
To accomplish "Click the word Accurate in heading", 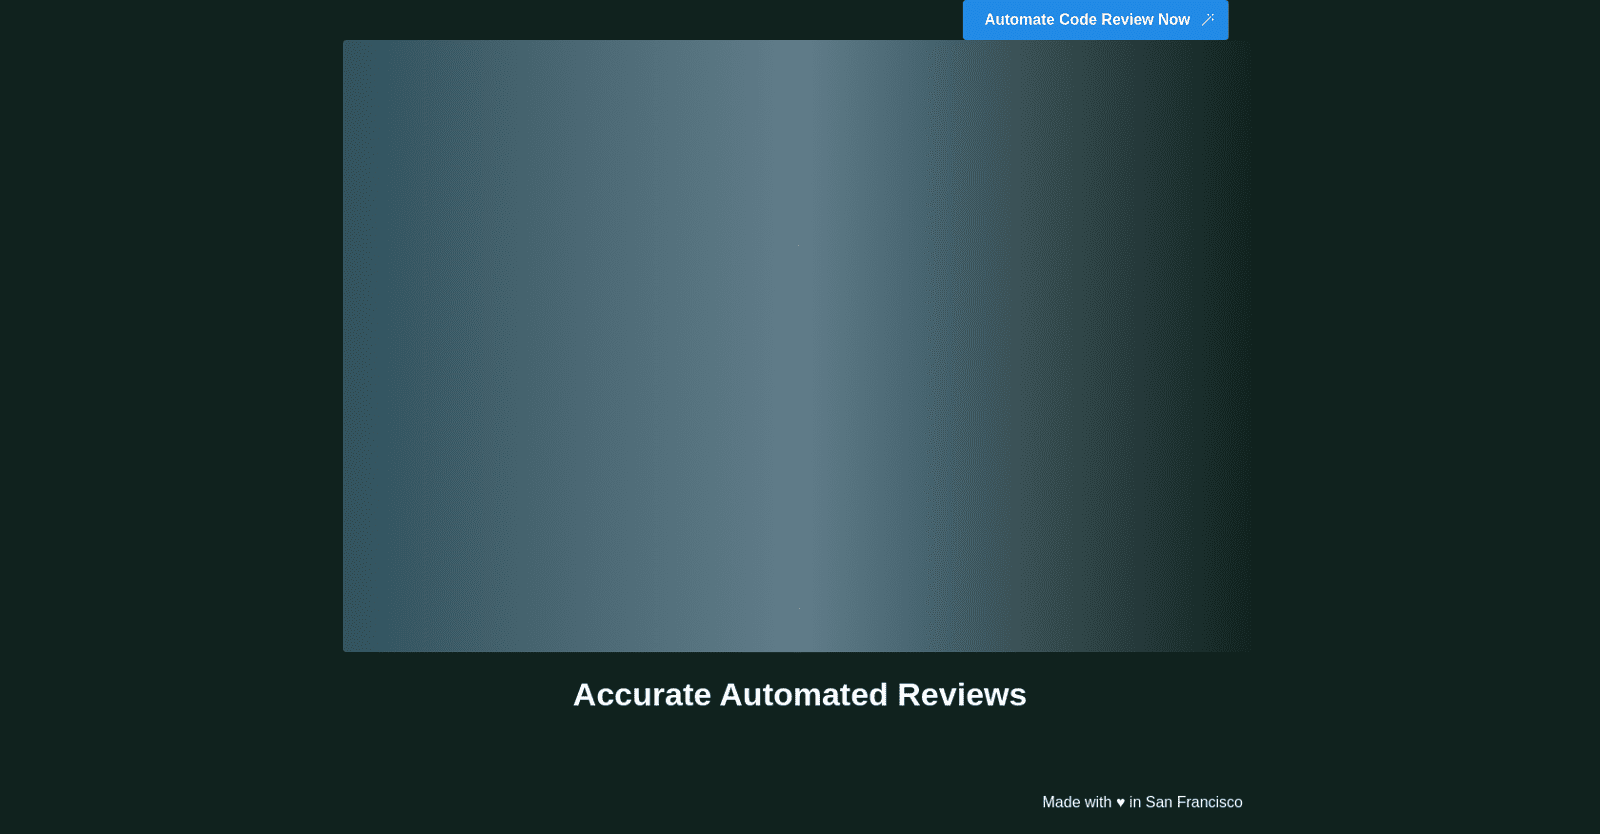I will pyautogui.click(x=642, y=694).
